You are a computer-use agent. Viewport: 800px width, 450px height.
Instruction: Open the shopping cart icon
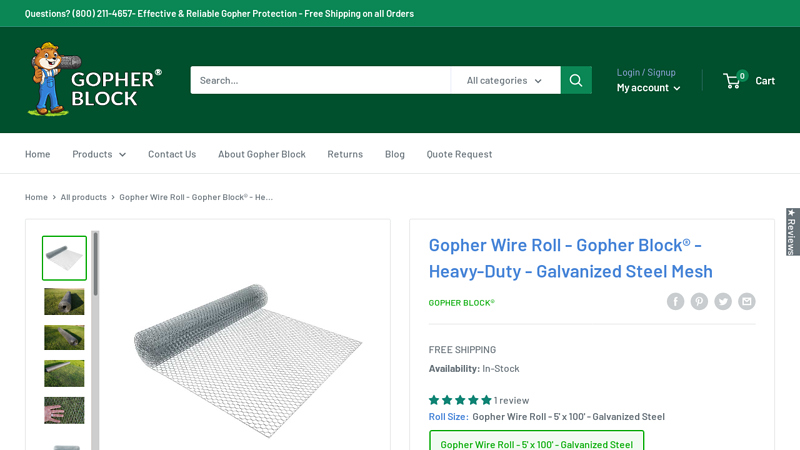[x=735, y=80]
